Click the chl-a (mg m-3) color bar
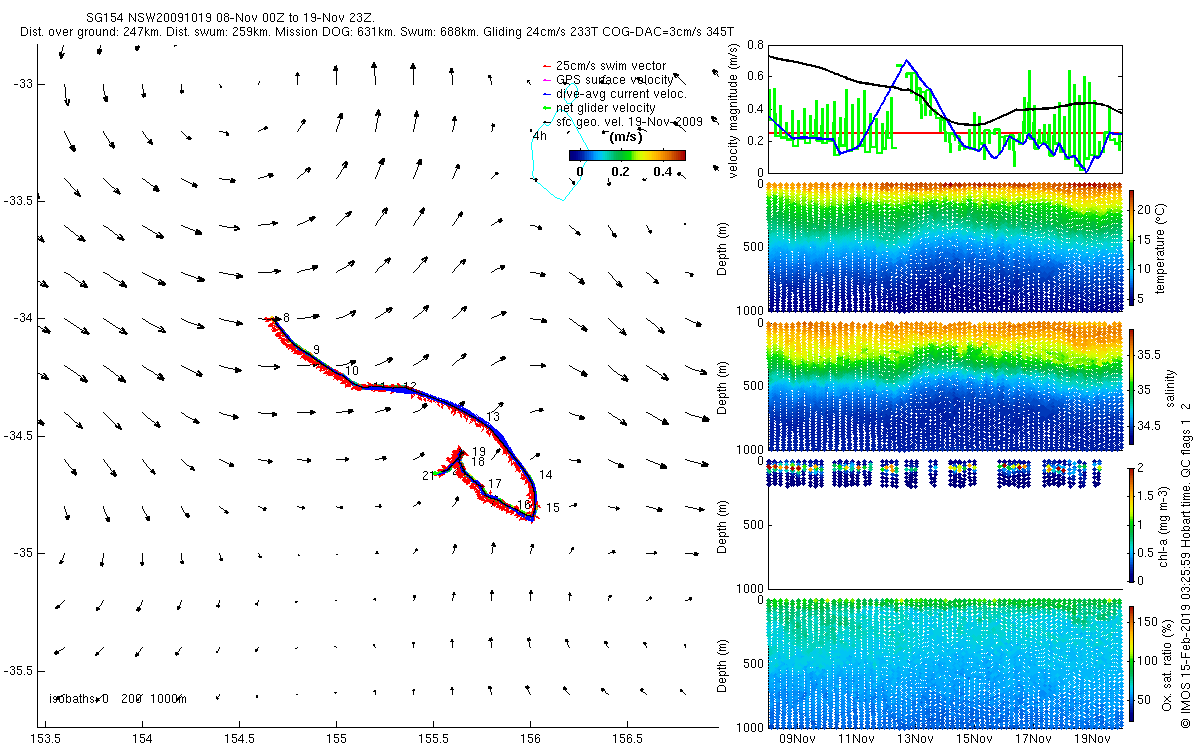The width and height of the screenshot is (1200, 750). coord(1132,524)
